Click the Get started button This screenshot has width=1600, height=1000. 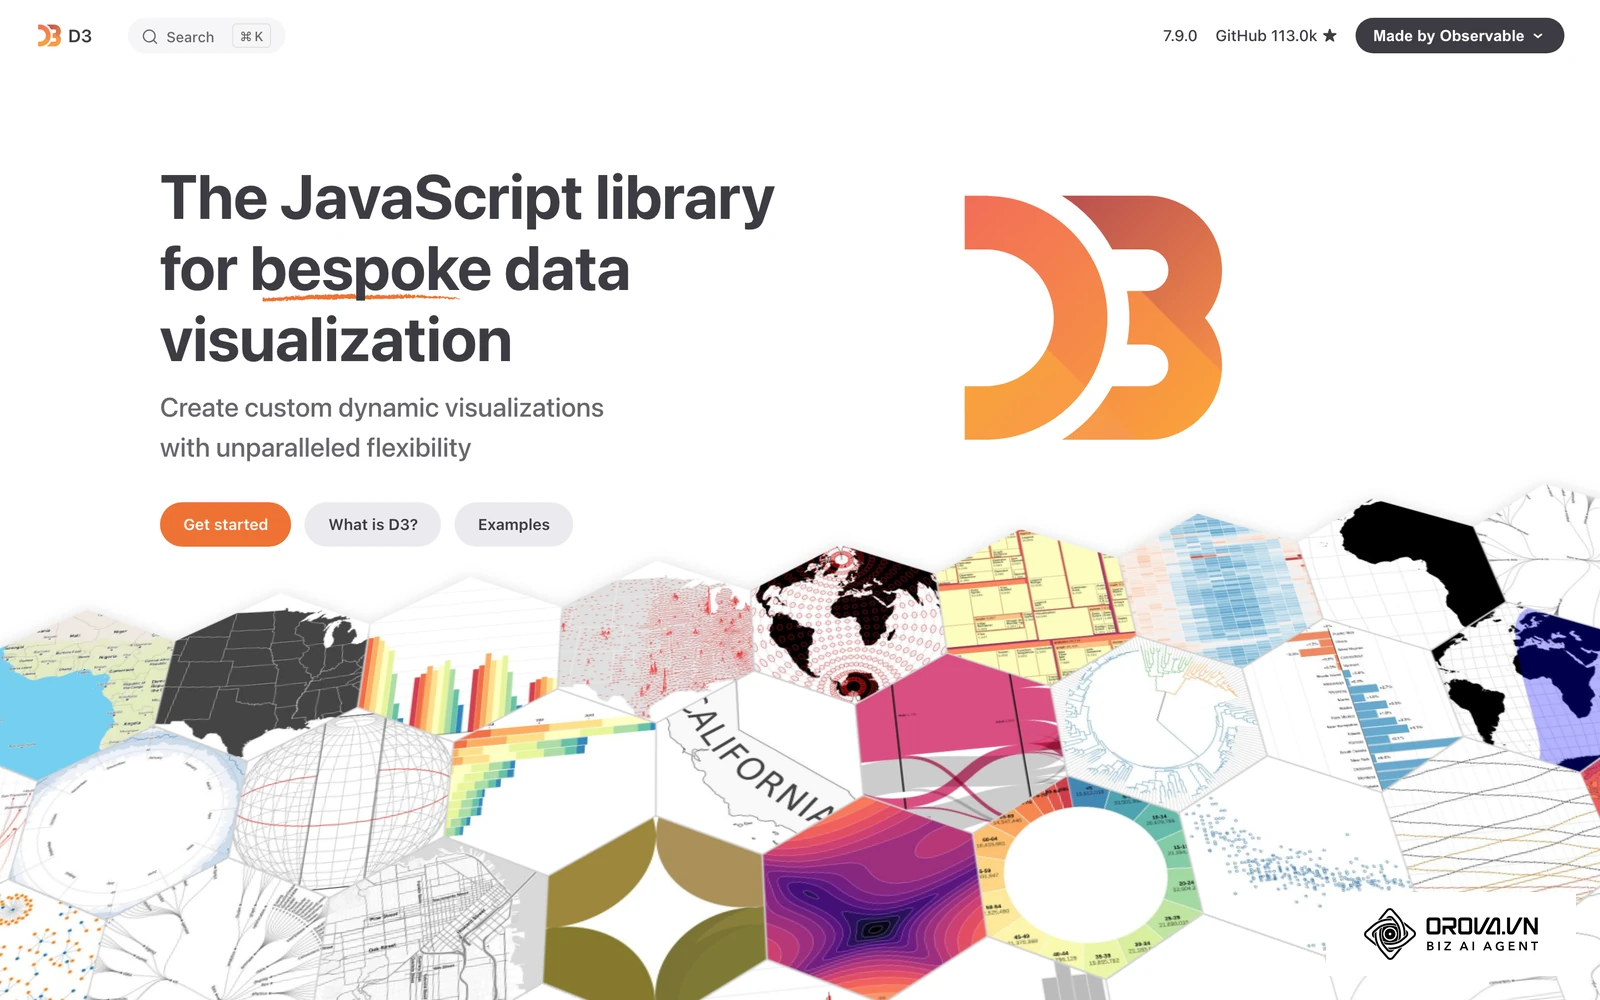[x=225, y=524]
